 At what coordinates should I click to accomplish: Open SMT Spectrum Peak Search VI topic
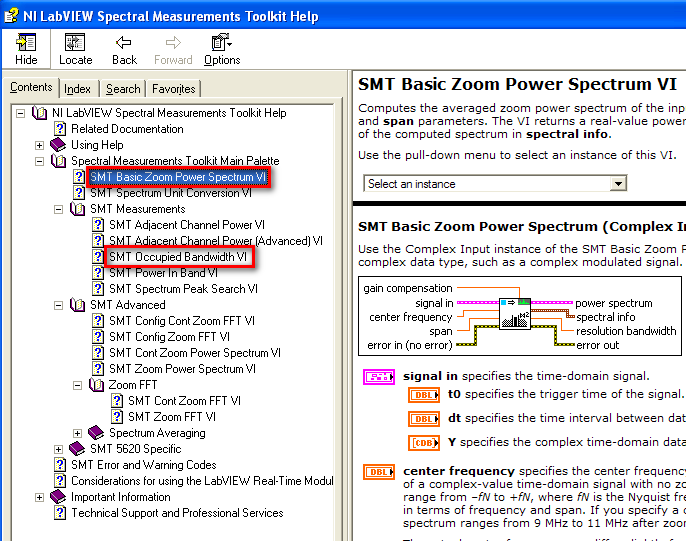(x=183, y=289)
